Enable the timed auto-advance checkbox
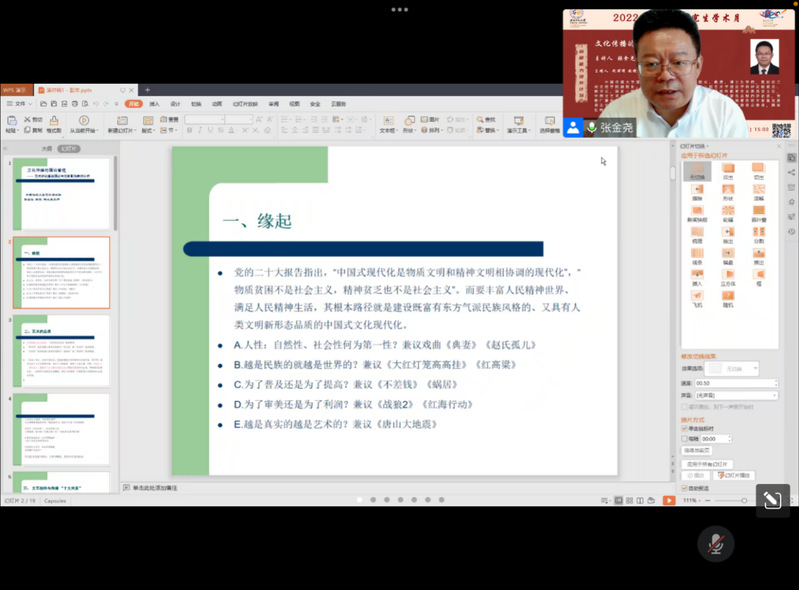Image resolution: width=799 pixels, height=590 pixels. click(685, 438)
